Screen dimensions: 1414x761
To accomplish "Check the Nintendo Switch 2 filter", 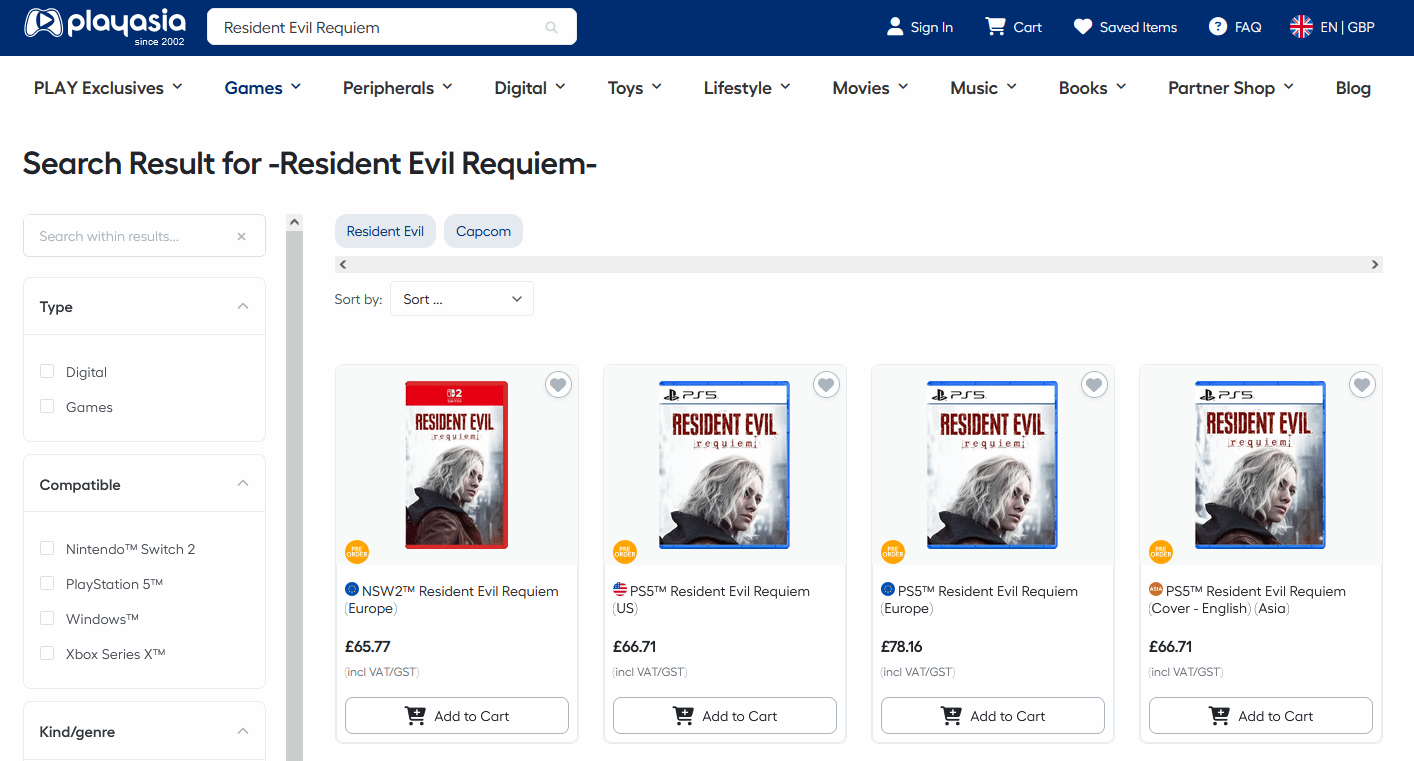I will [x=47, y=548].
